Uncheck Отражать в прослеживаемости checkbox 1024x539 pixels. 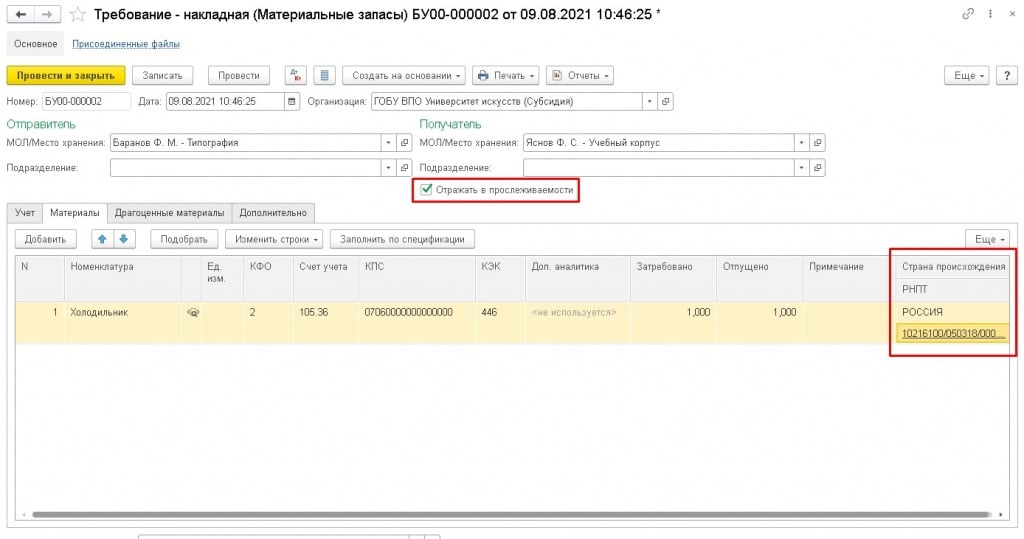point(427,190)
